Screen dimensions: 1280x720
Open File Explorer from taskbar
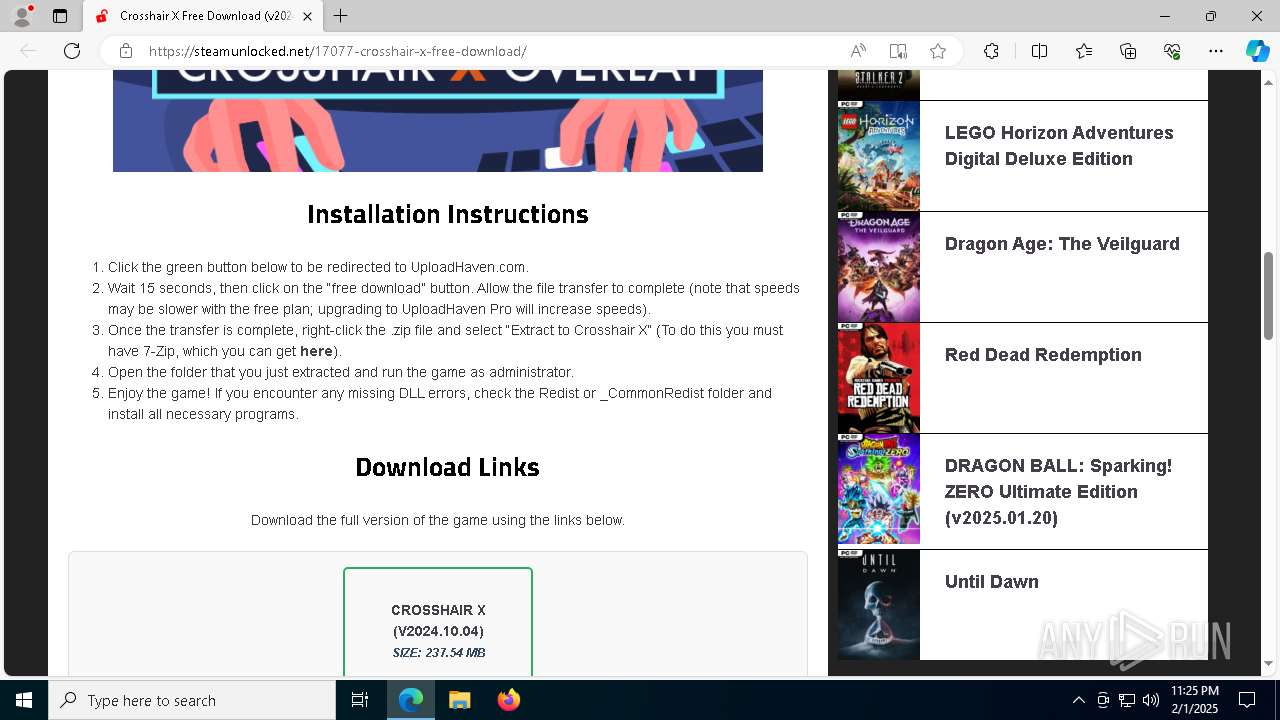pyautogui.click(x=459, y=700)
